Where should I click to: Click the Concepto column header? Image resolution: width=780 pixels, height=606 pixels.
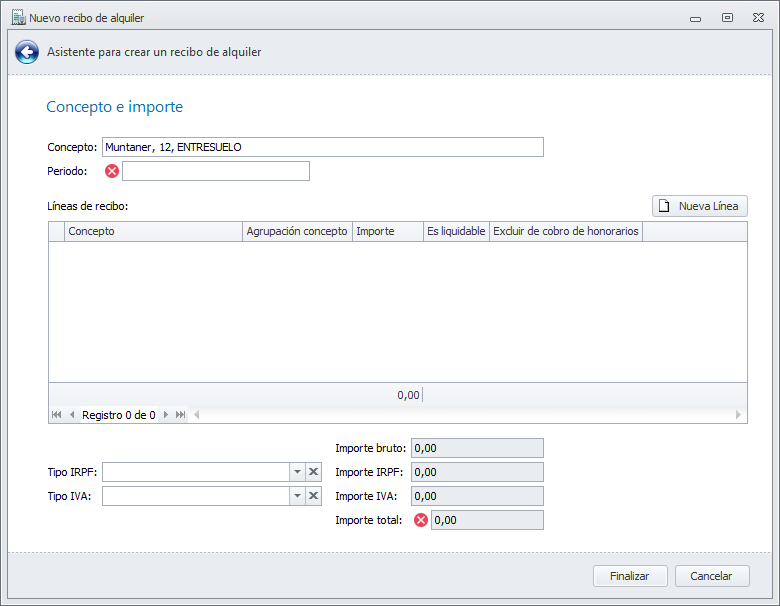point(153,231)
